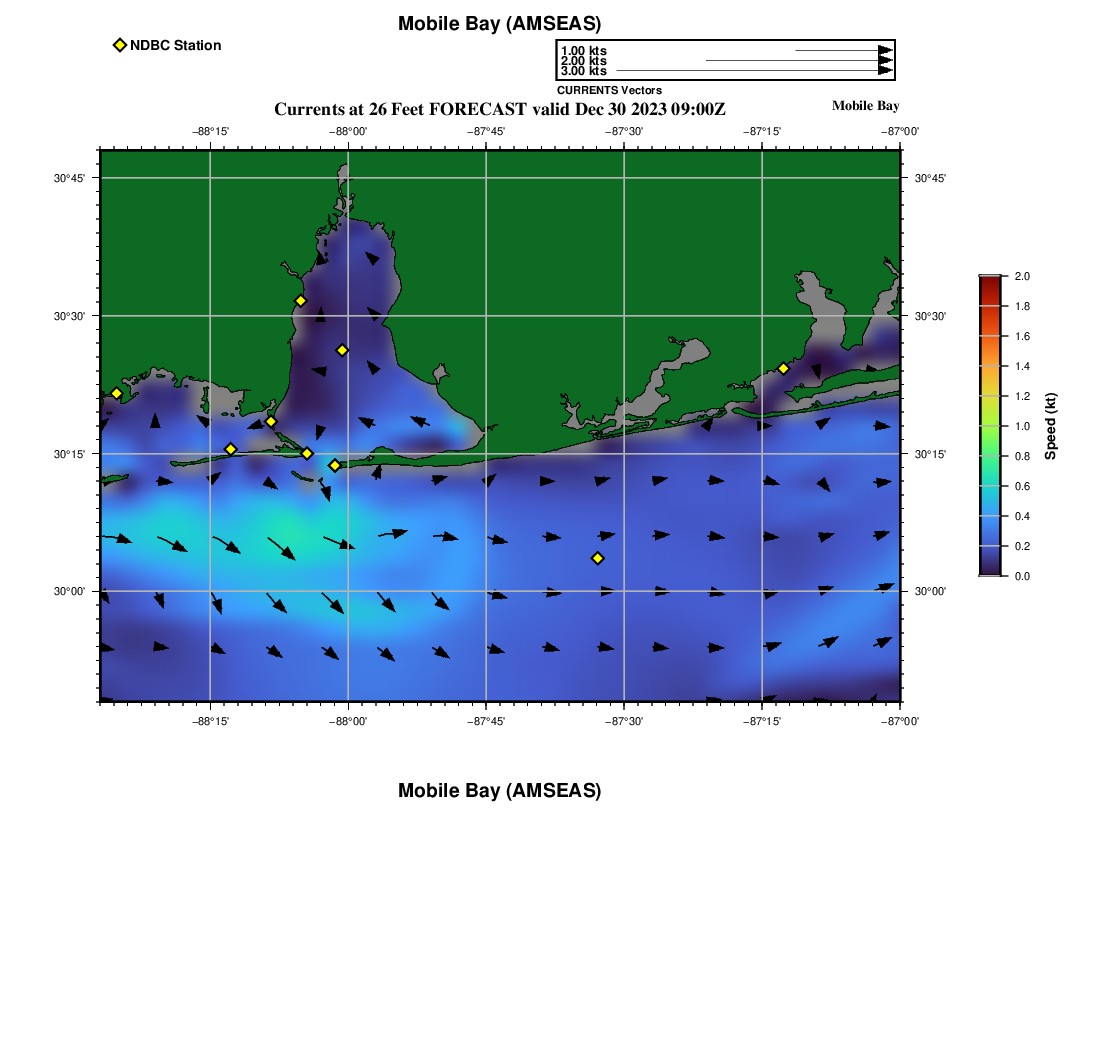Click the lower 'Mobile Bay (AMSEAS)' heading
1100x1050 pixels.
coord(499,791)
